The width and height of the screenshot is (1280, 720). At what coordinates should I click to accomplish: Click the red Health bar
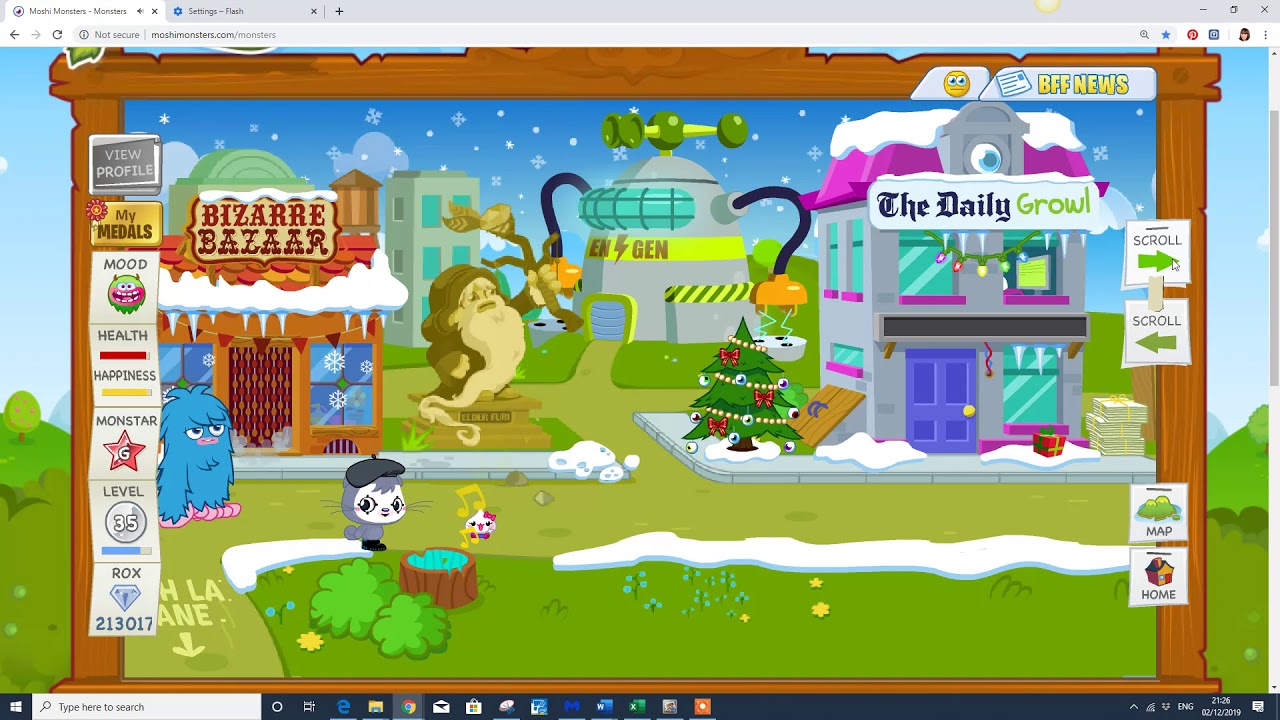(123, 355)
